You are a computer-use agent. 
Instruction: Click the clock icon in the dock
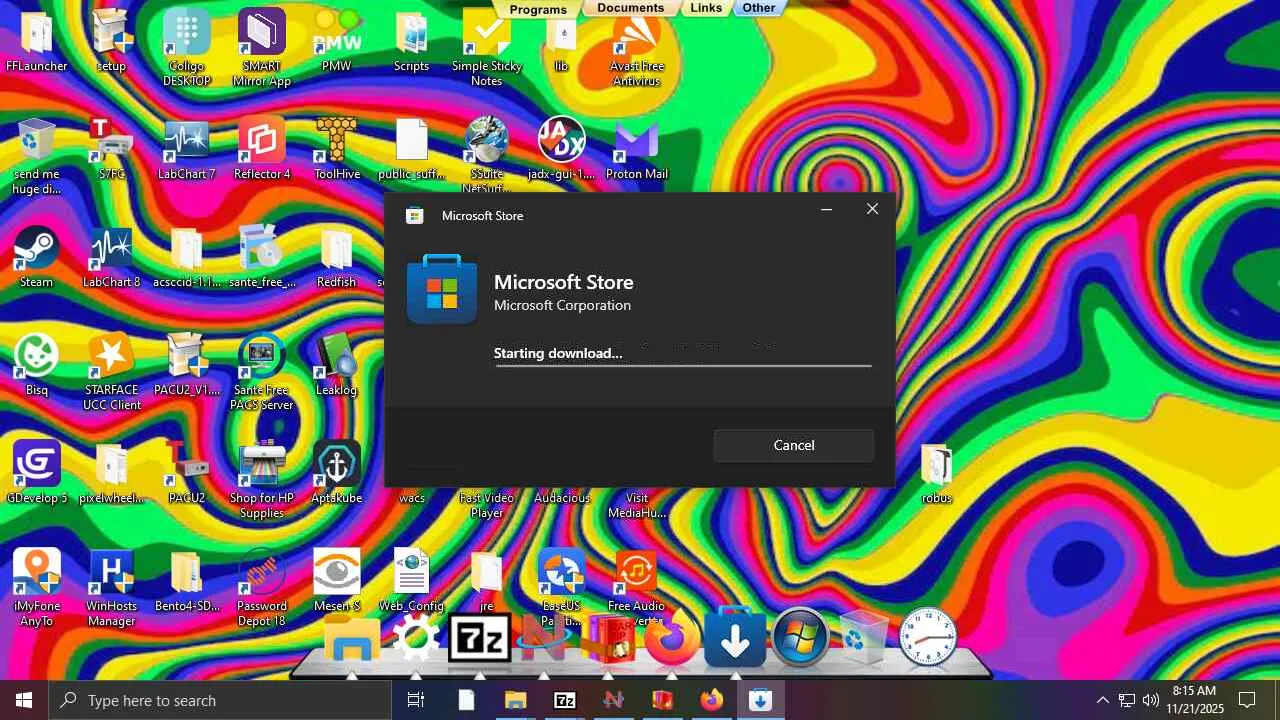click(928, 637)
